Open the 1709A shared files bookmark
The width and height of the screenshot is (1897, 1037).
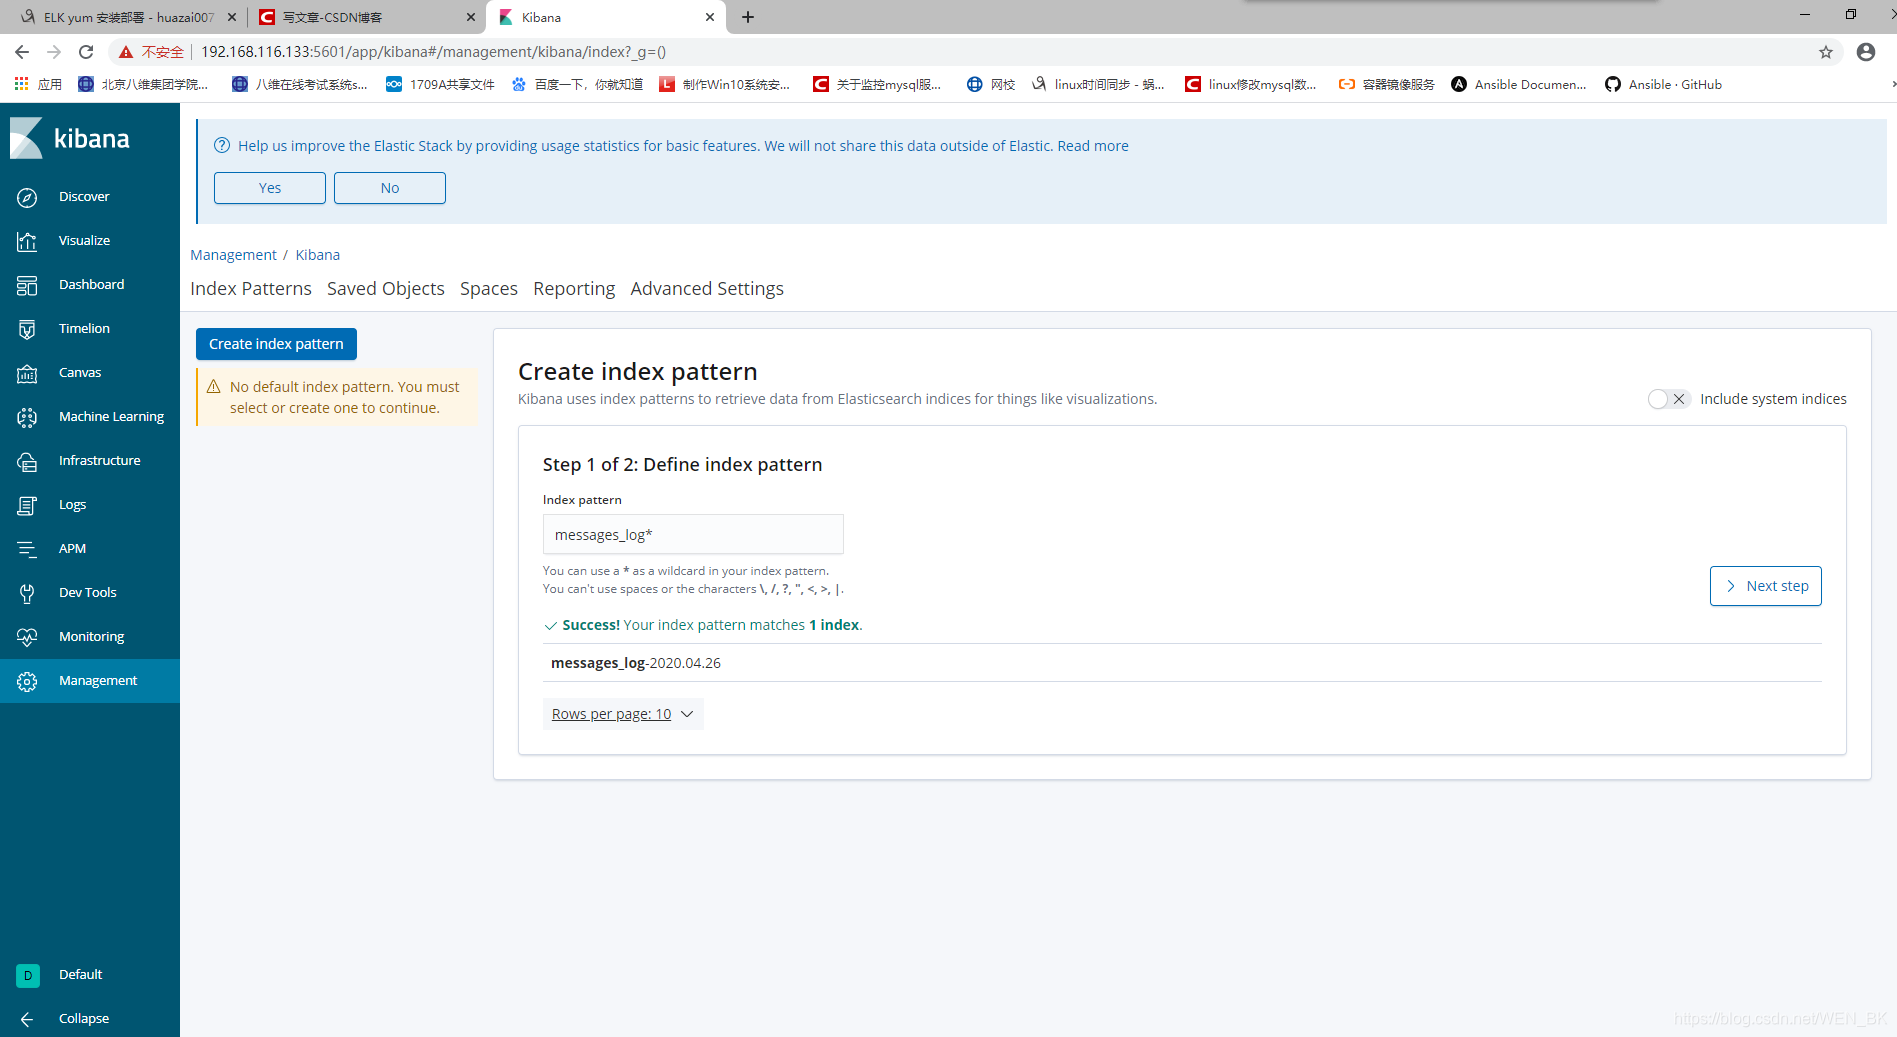[441, 85]
